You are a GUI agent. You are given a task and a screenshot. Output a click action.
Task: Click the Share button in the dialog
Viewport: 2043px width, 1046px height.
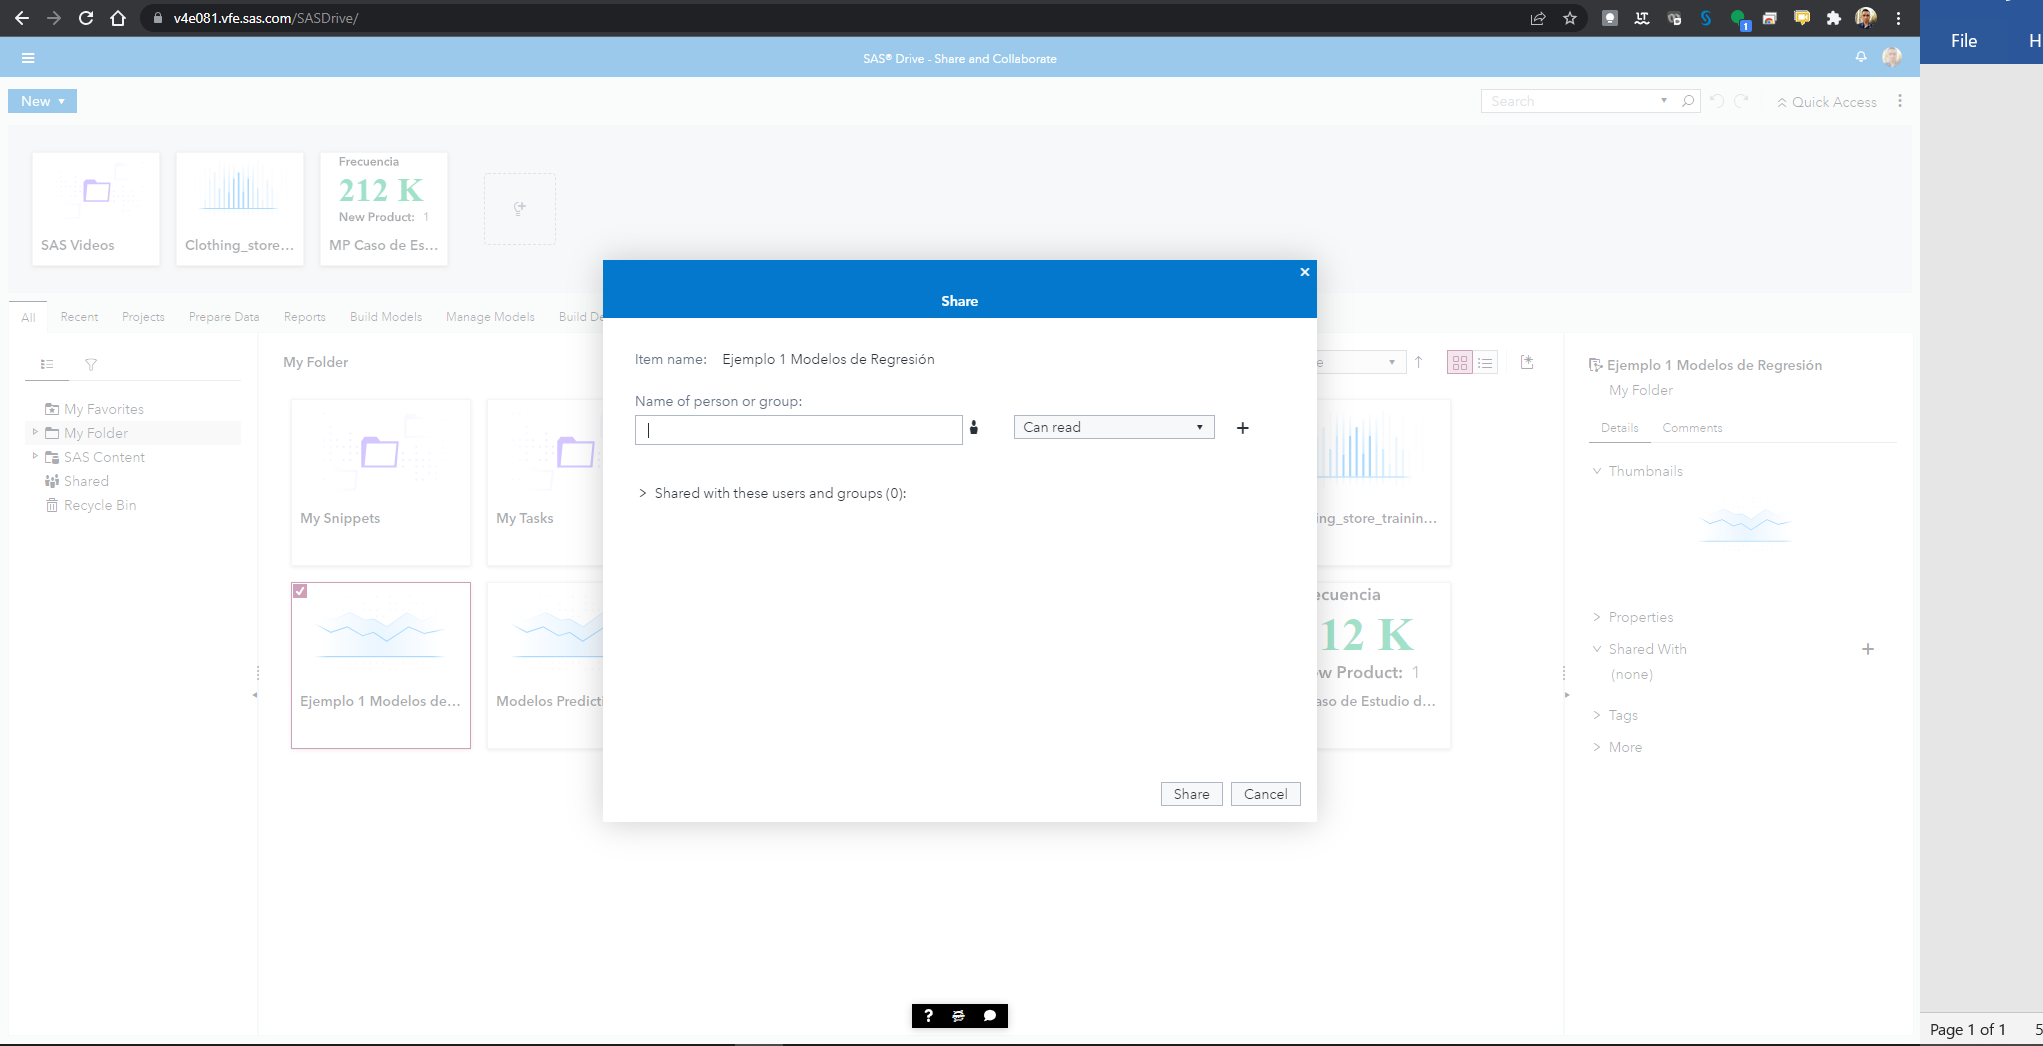pyautogui.click(x=1191, y=793)
